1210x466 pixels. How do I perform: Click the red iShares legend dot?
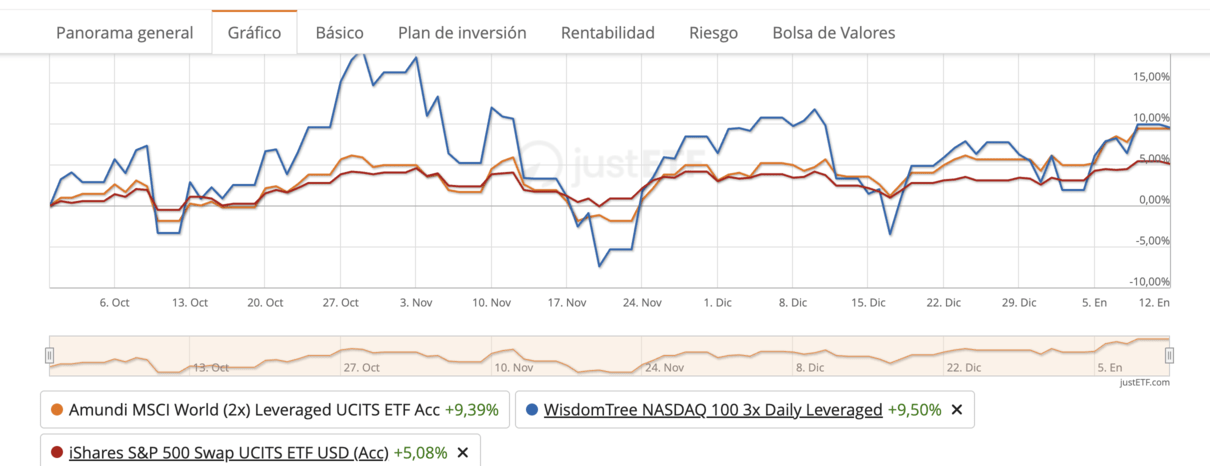[57, 452]
